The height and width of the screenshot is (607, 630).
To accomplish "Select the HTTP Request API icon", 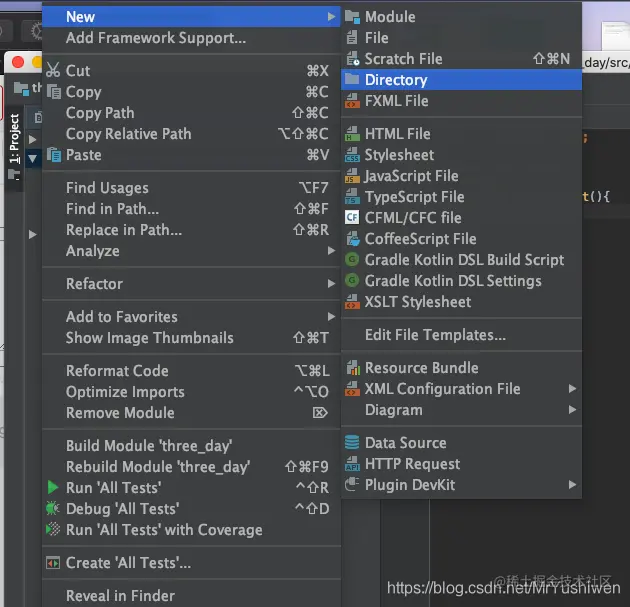I will [352, 464].
